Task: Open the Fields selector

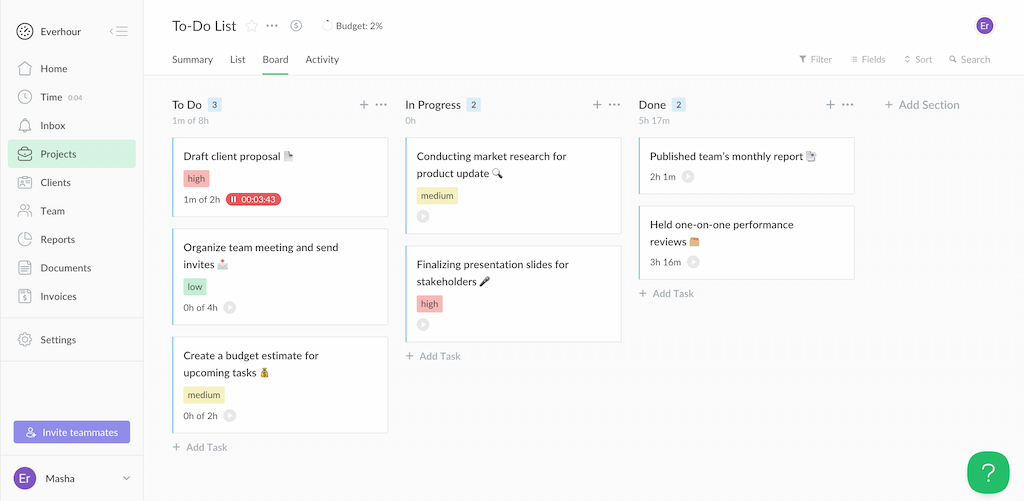Action: (868, 59)
